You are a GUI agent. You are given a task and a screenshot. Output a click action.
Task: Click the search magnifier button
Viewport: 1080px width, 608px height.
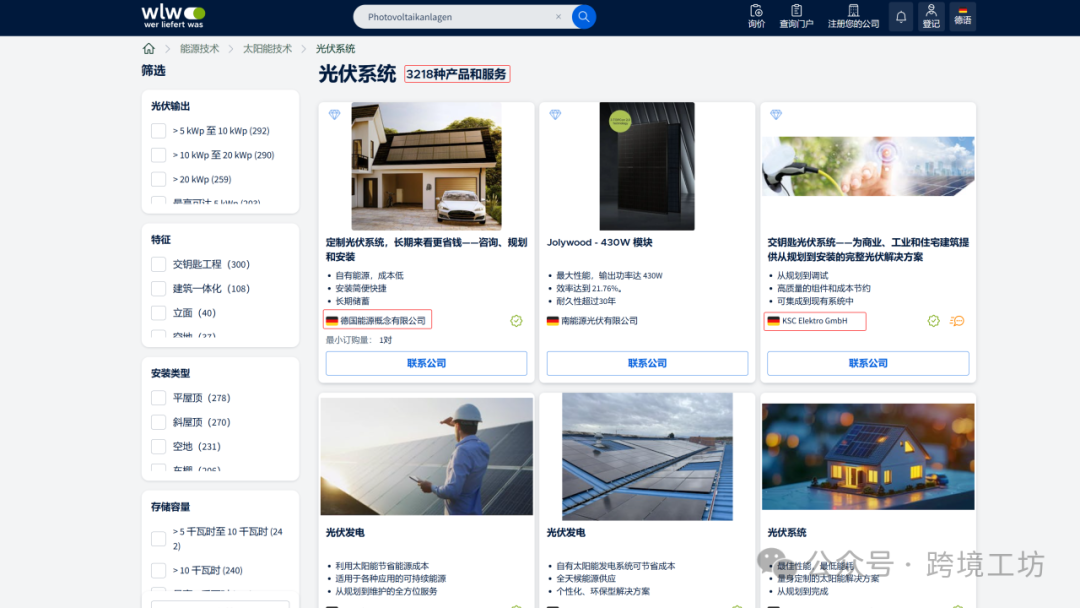583,16
